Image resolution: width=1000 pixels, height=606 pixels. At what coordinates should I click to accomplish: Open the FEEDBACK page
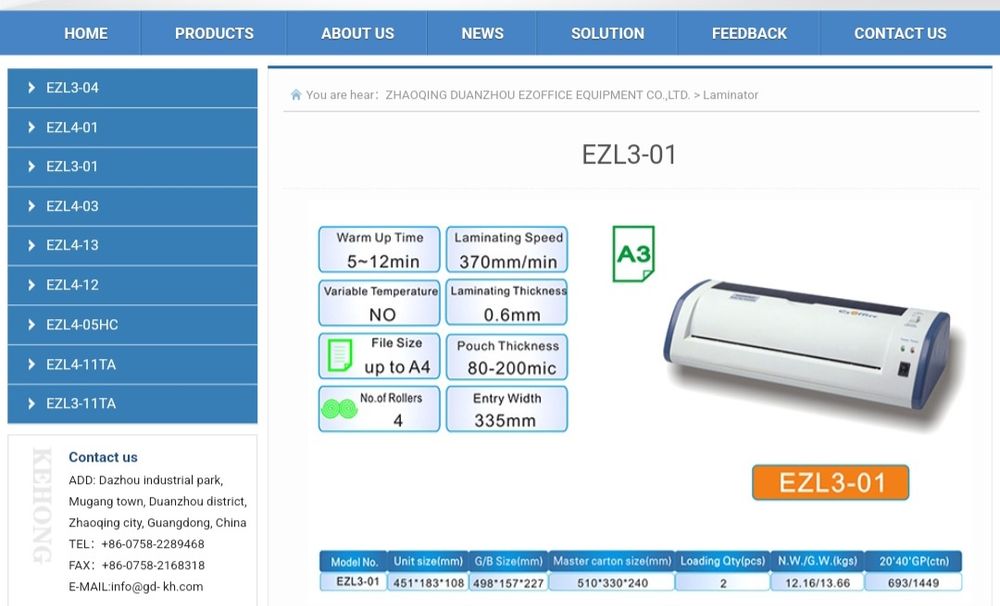pyautogui.click(x=749, y=33)
